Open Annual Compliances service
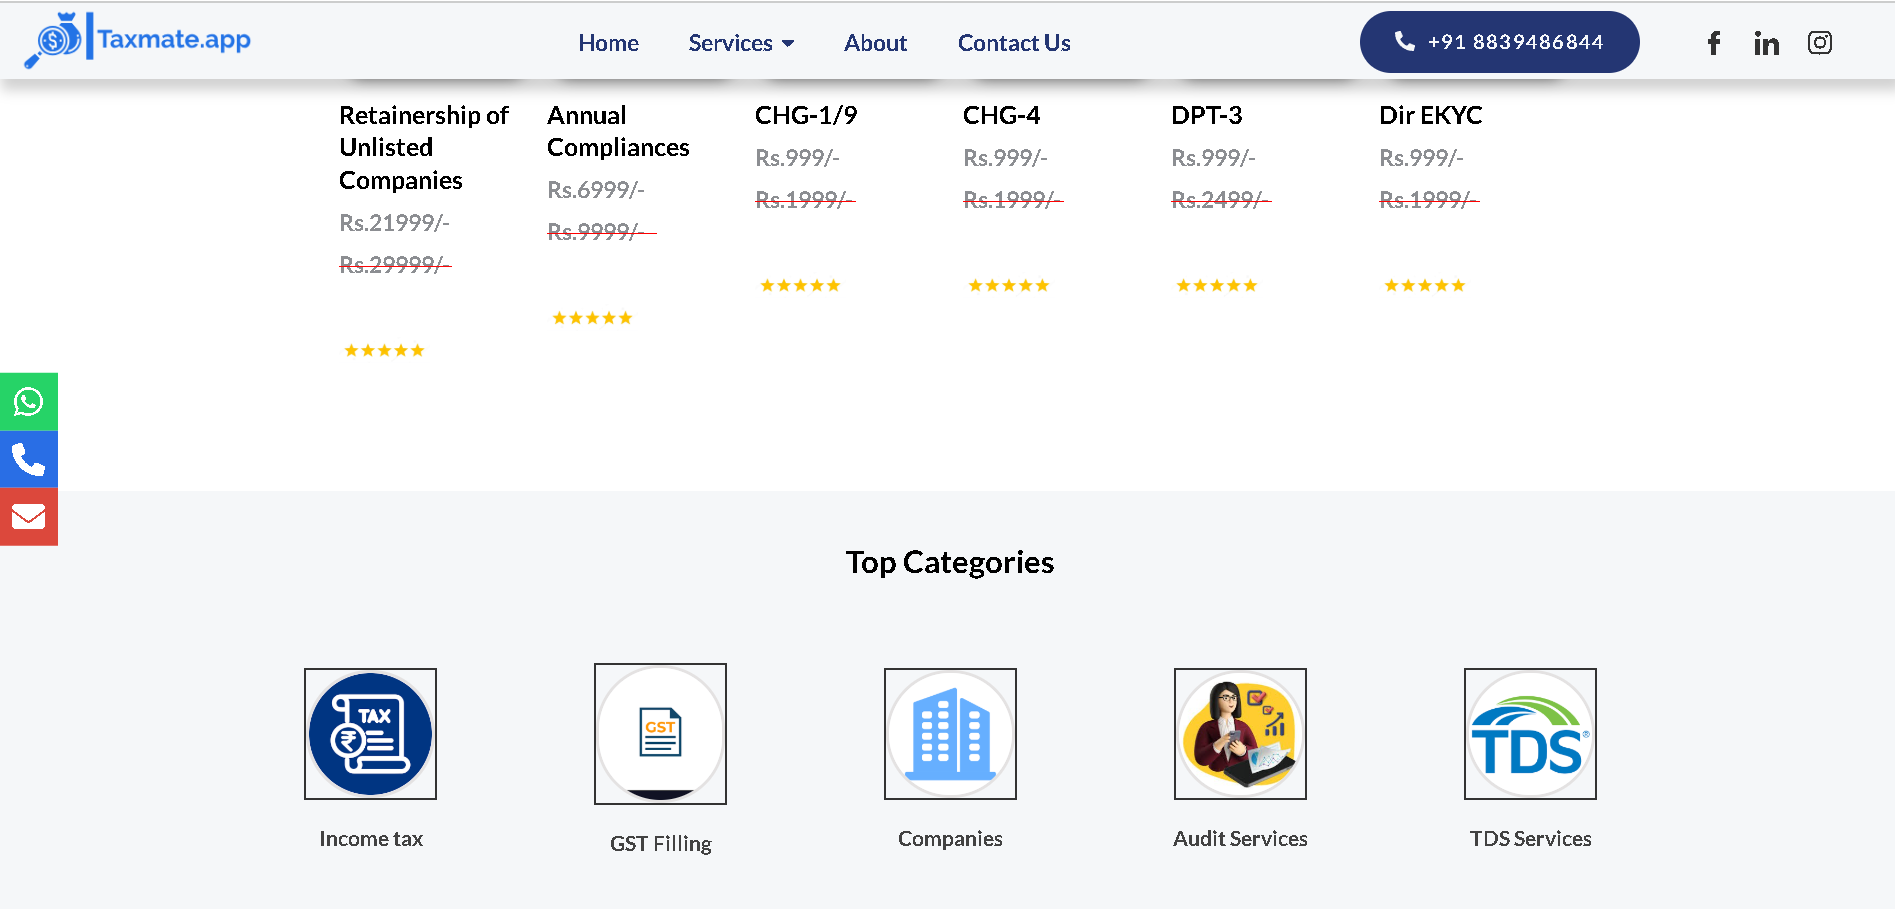The height and width of the screenshot is (909, 1895). (x=618, y=131)
